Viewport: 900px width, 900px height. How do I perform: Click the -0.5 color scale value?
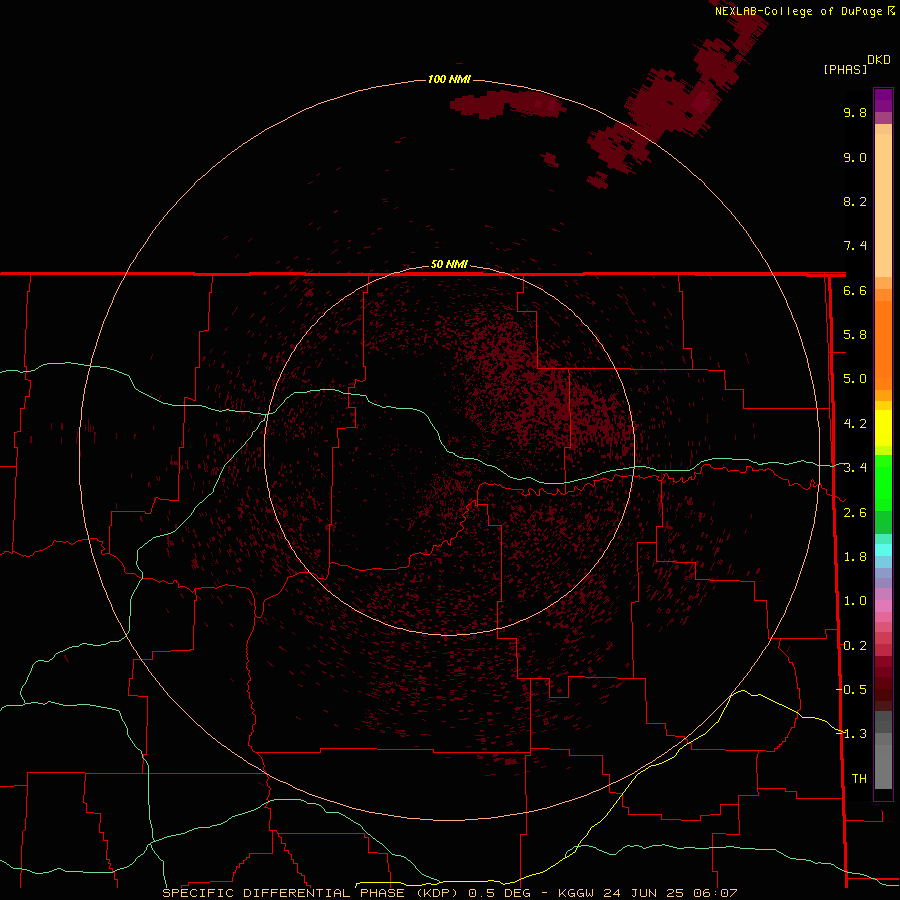click(x=851, y=690)
